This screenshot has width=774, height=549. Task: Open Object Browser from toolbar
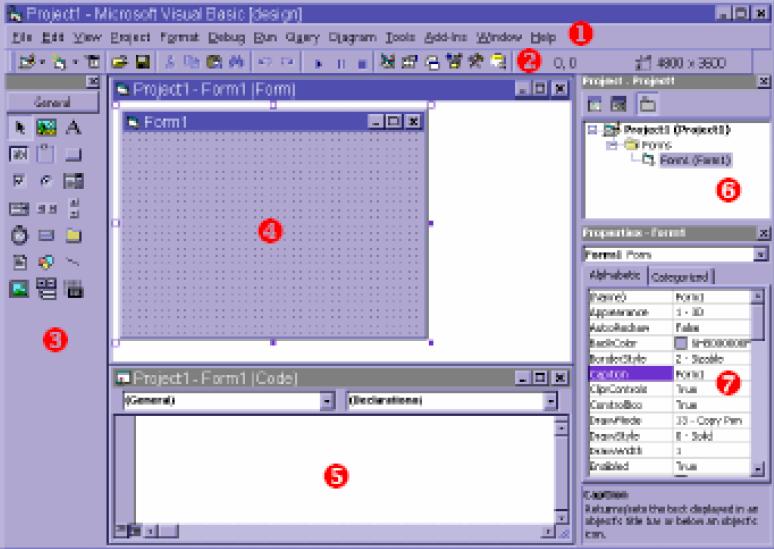click(x=454, y=62)
